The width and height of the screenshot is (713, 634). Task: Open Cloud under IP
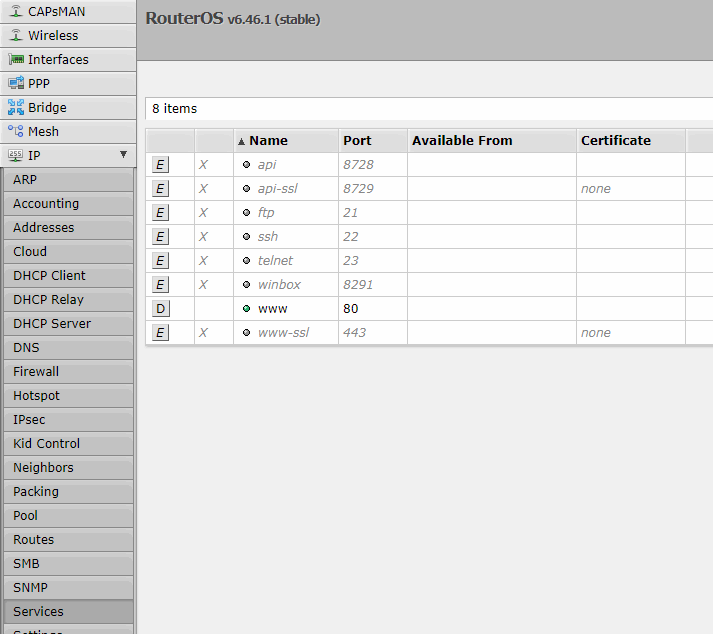(x=68, y=252)
